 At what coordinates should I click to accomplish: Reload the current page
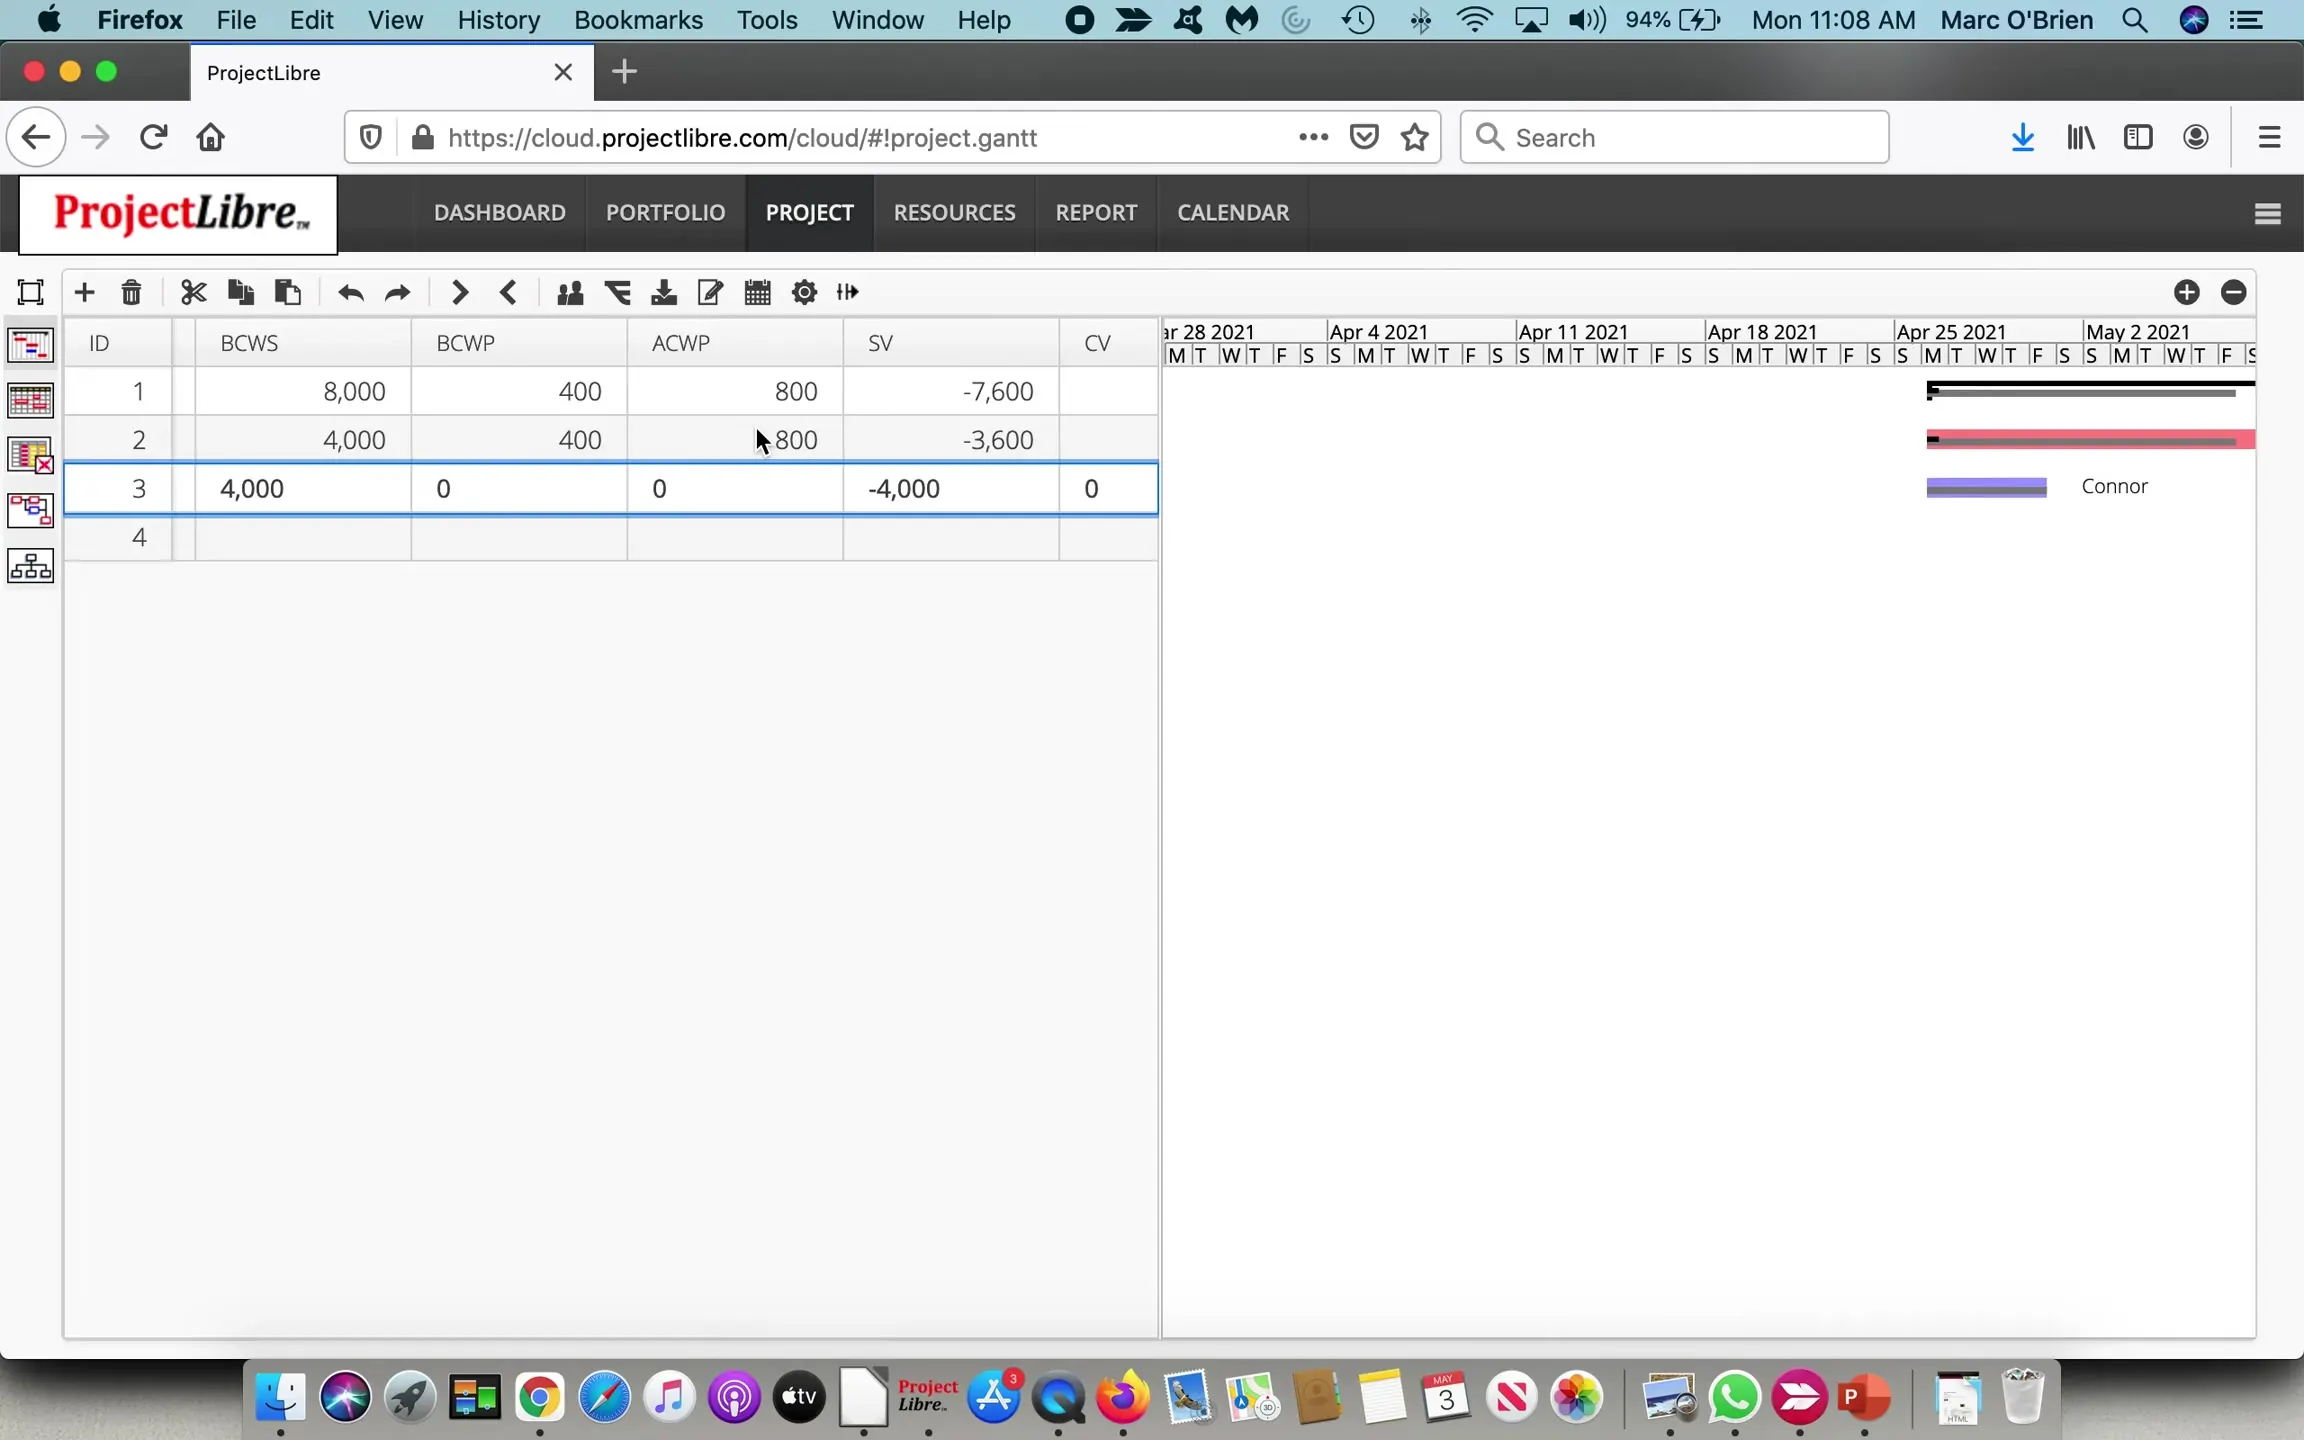tap(153, 137)
